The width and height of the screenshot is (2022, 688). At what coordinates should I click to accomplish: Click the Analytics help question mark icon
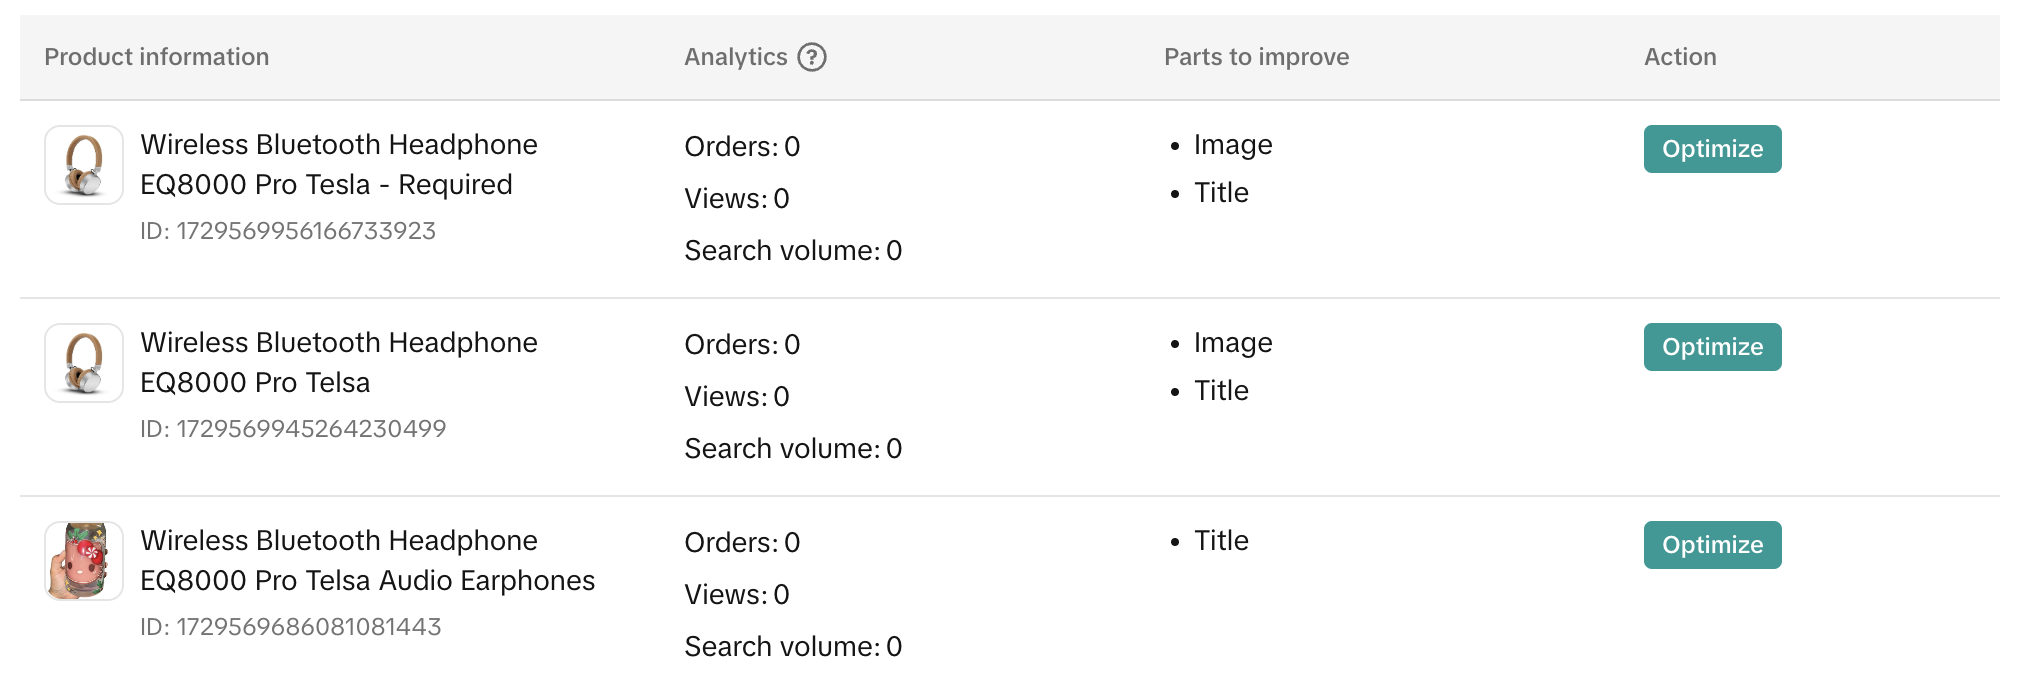[812, 57]
